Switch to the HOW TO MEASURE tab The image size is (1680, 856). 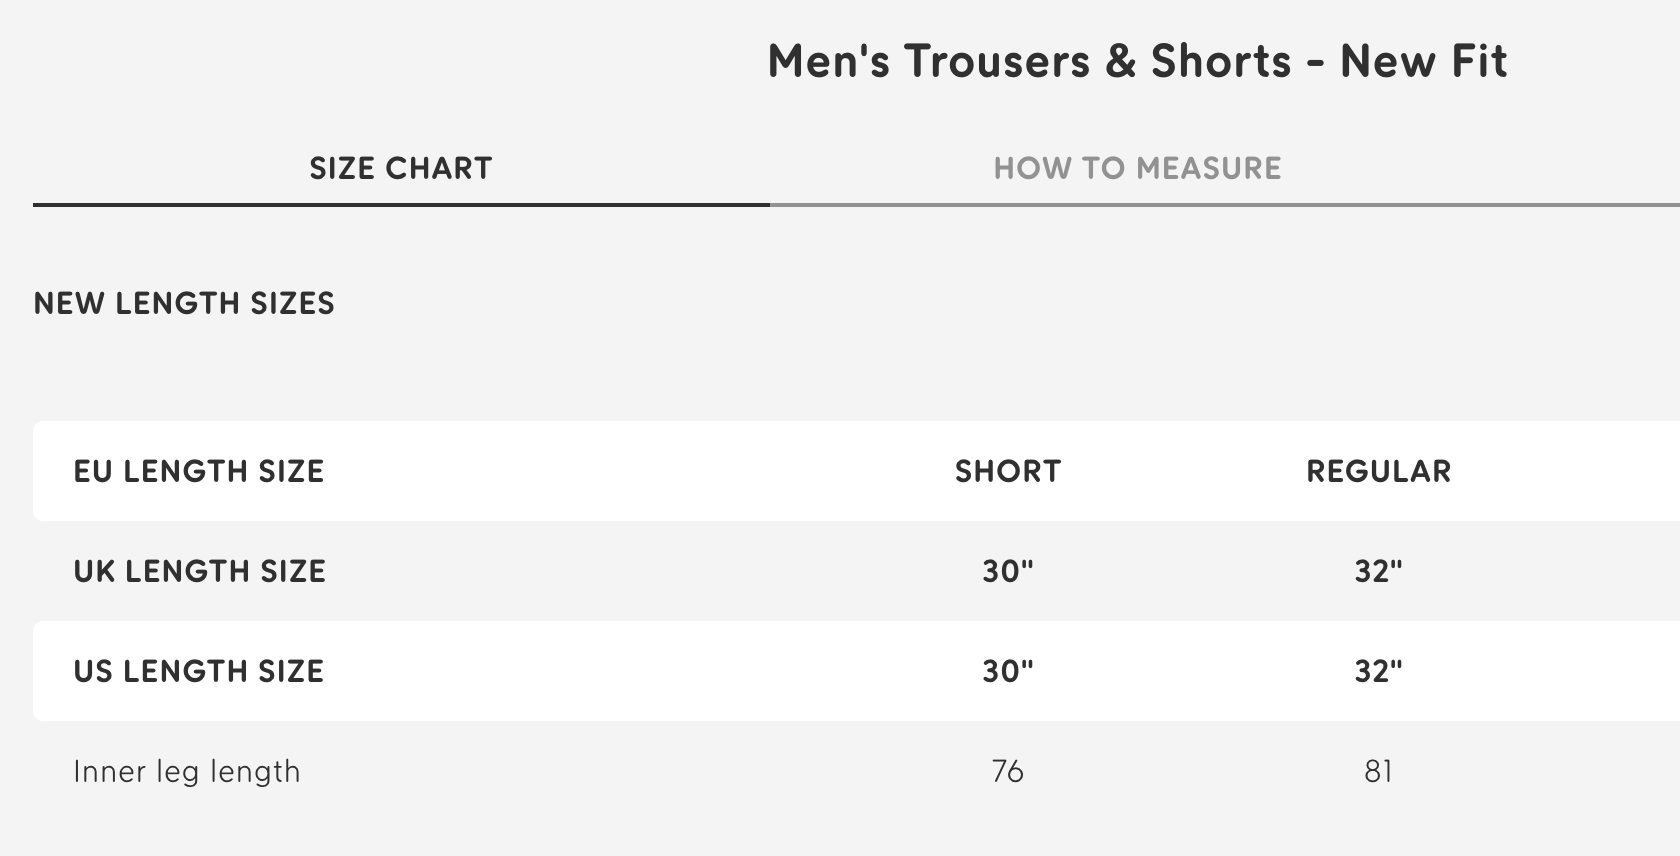pyautogui.click(x=1137, y=168)
